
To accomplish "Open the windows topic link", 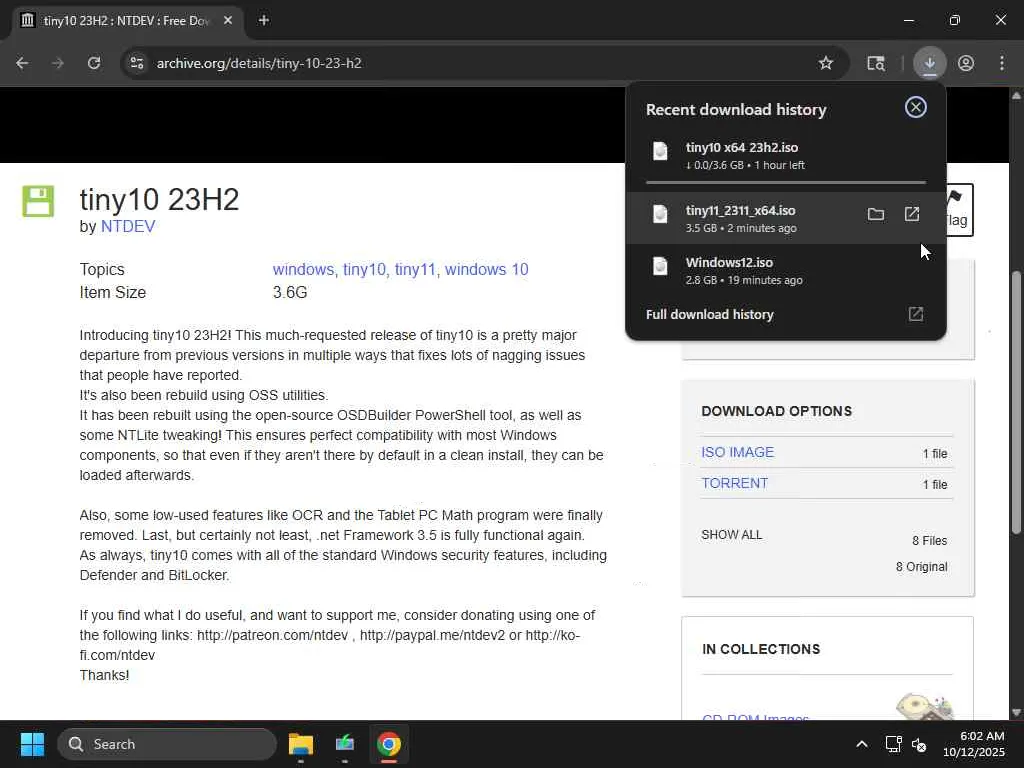I will coord(303,269).
